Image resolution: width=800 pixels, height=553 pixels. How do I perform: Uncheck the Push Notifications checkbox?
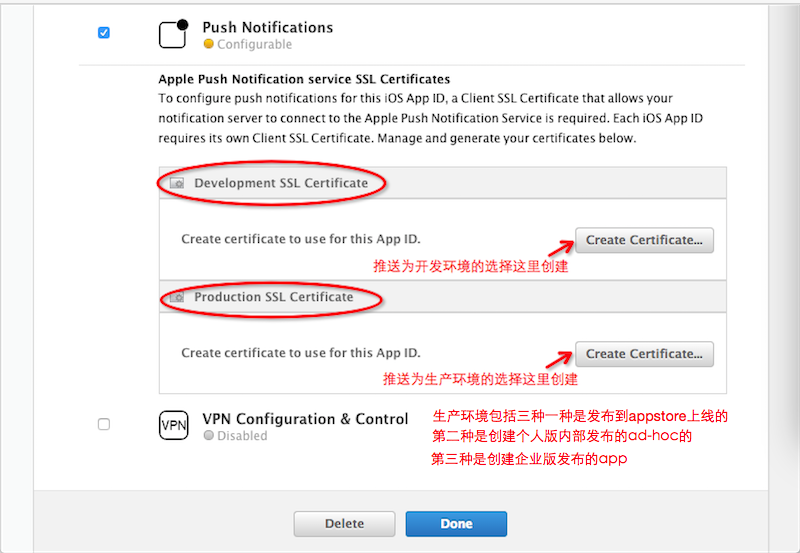click(x=104, y=33)
